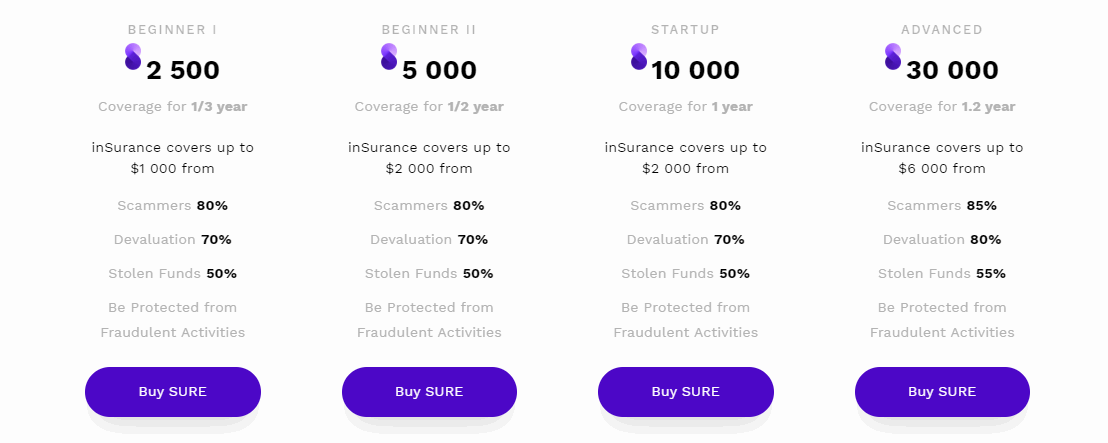
Task: Click the 30 000 price amount
Action: click(952, 71)
